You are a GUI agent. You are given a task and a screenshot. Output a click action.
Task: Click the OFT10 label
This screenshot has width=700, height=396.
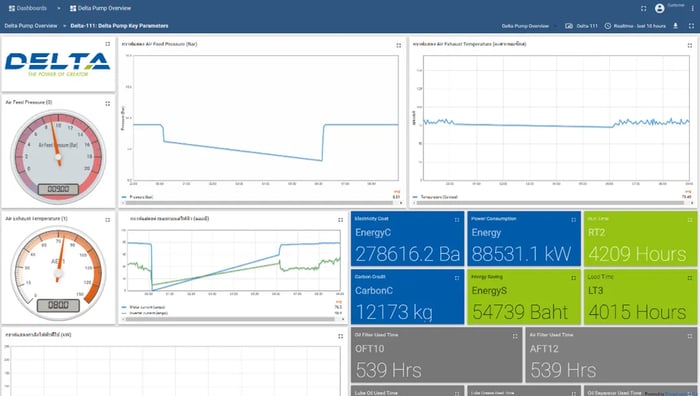370,349
